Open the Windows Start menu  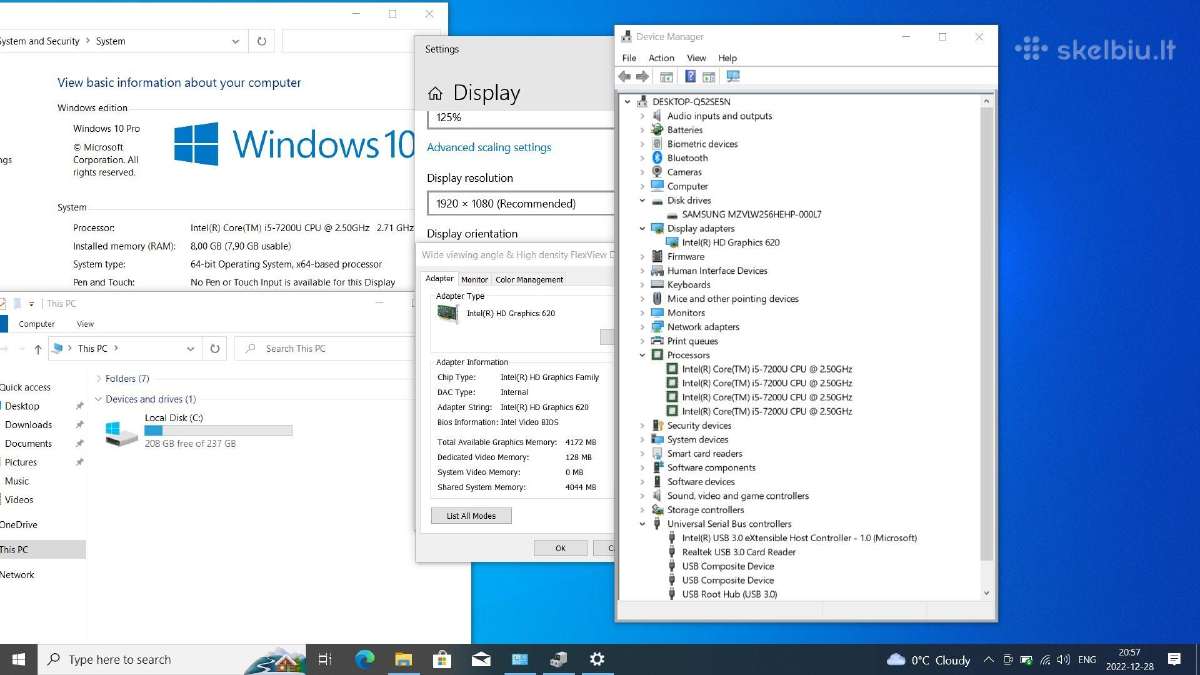point(18,659)
